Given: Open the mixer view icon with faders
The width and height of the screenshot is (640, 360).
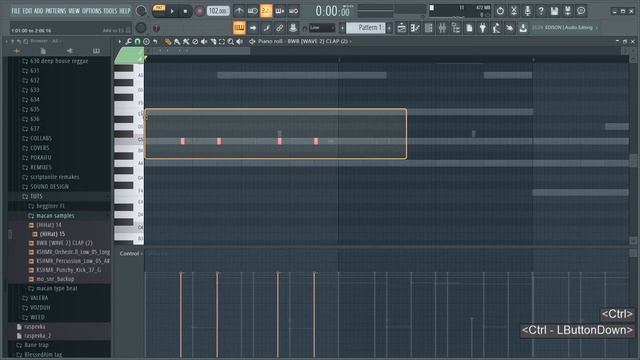Looking at the screenshot, I should [x=442, y=28].
